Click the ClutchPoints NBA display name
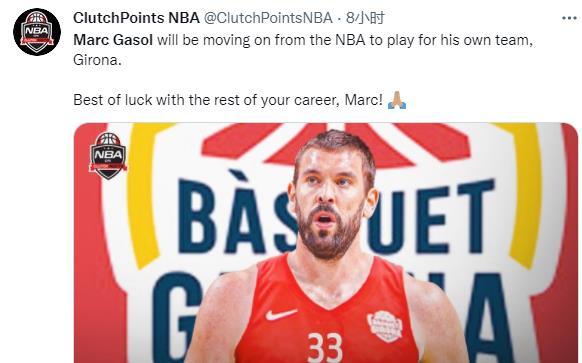Screen dimensions: 582x363 pos(136,18)
